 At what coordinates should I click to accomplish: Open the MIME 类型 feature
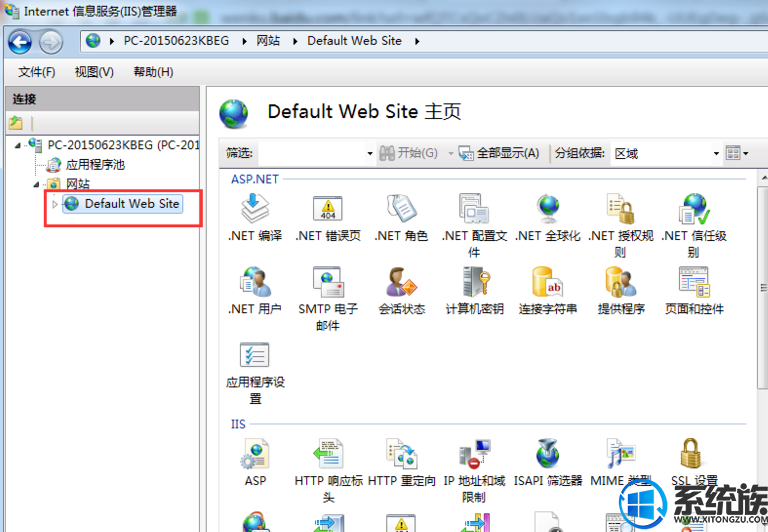pos(621,462)
